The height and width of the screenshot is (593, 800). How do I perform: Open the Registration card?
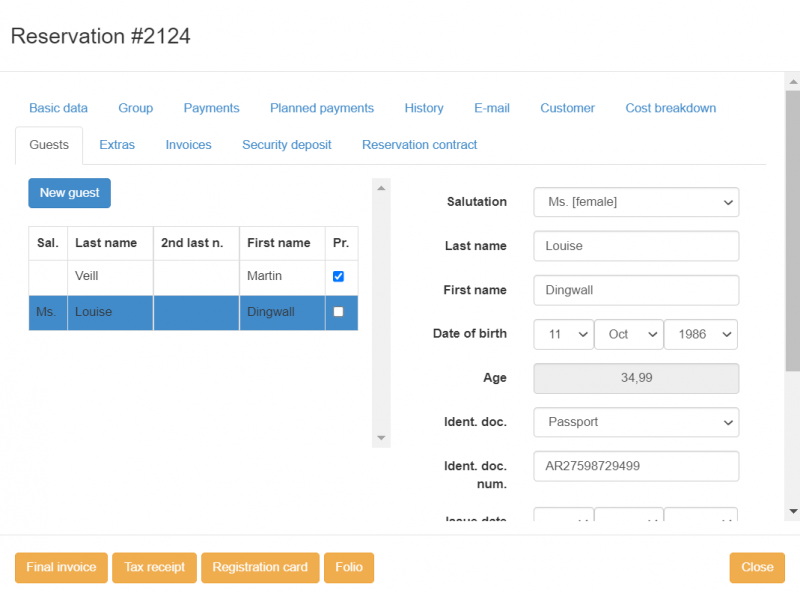260,567
